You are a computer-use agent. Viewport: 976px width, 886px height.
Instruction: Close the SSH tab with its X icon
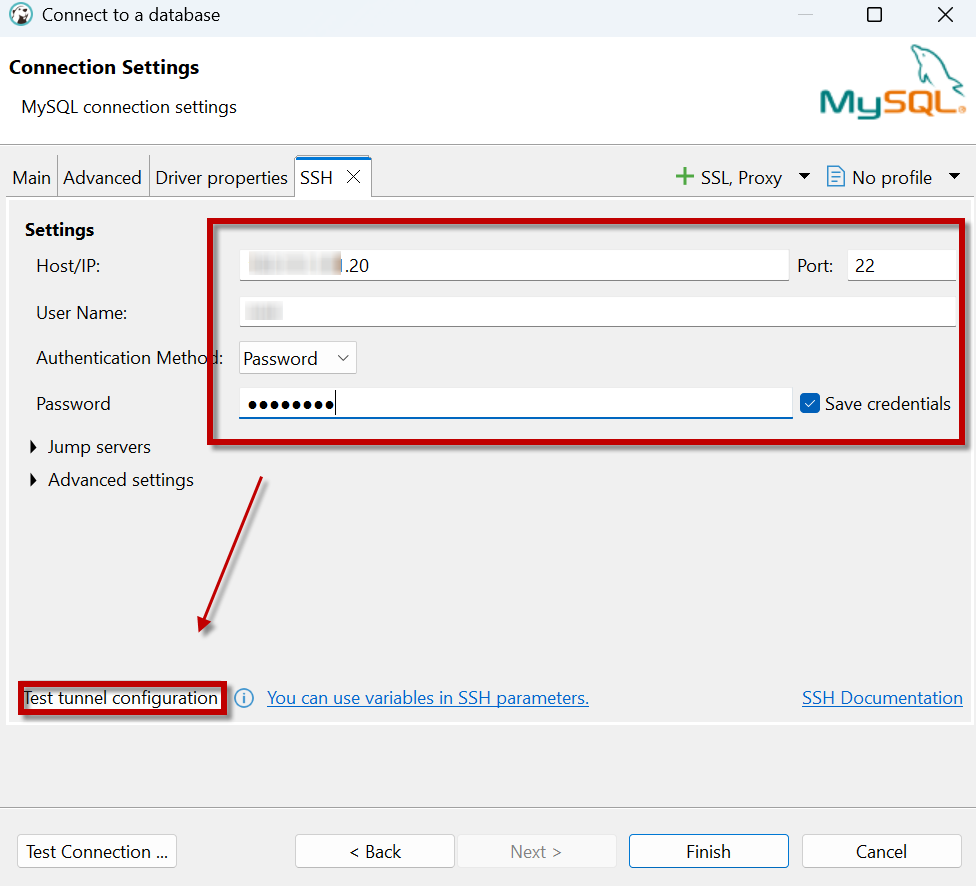353,177
